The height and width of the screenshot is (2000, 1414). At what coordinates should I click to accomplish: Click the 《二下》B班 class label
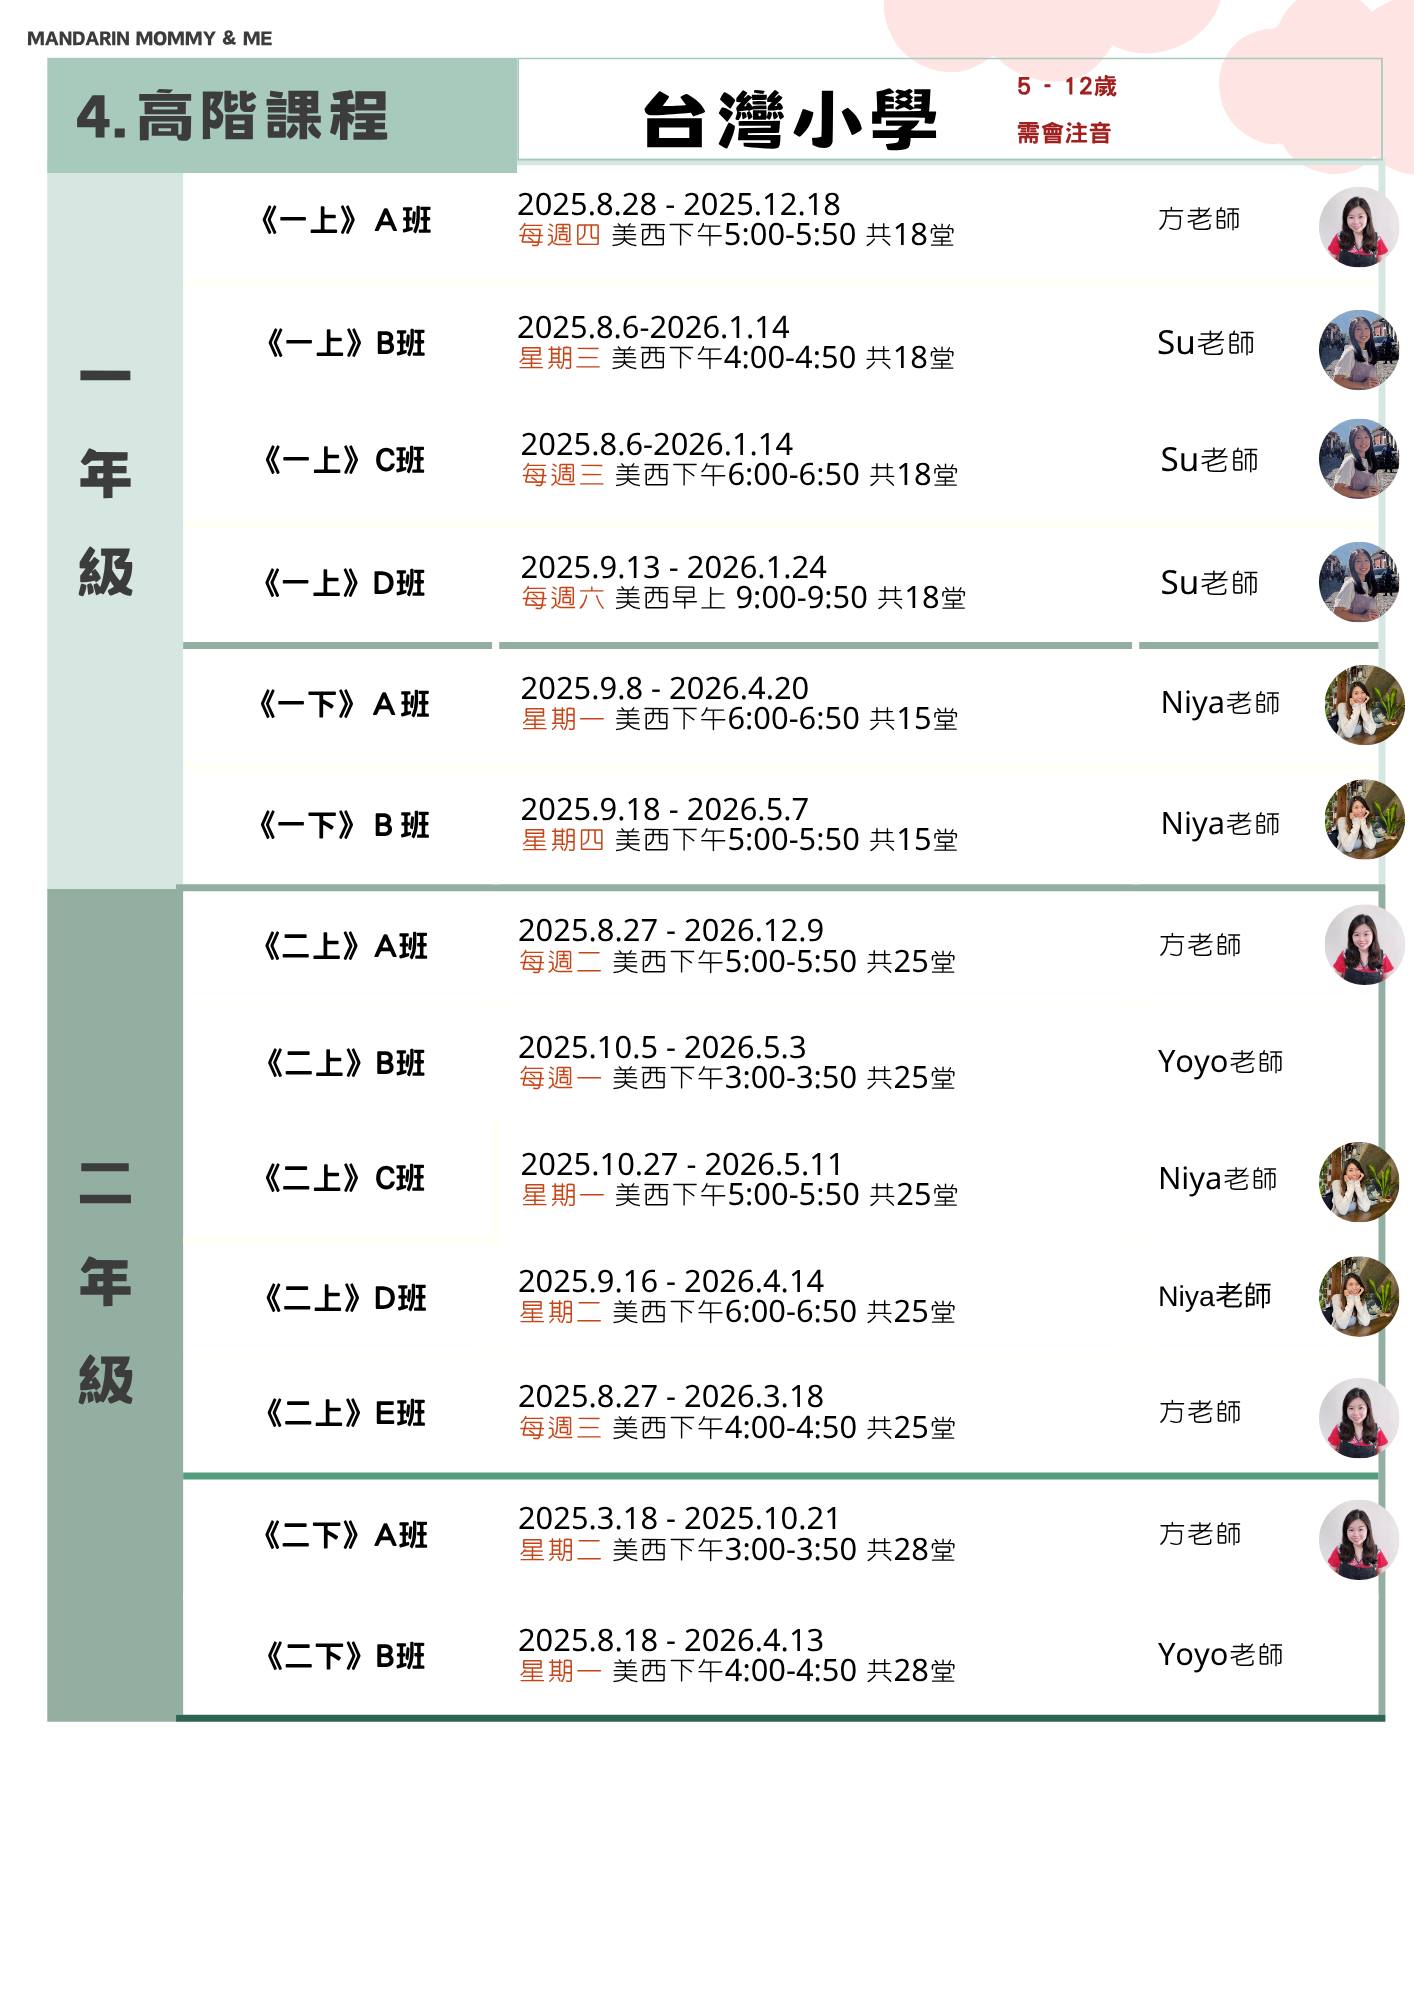click(x=344, y=1657)
